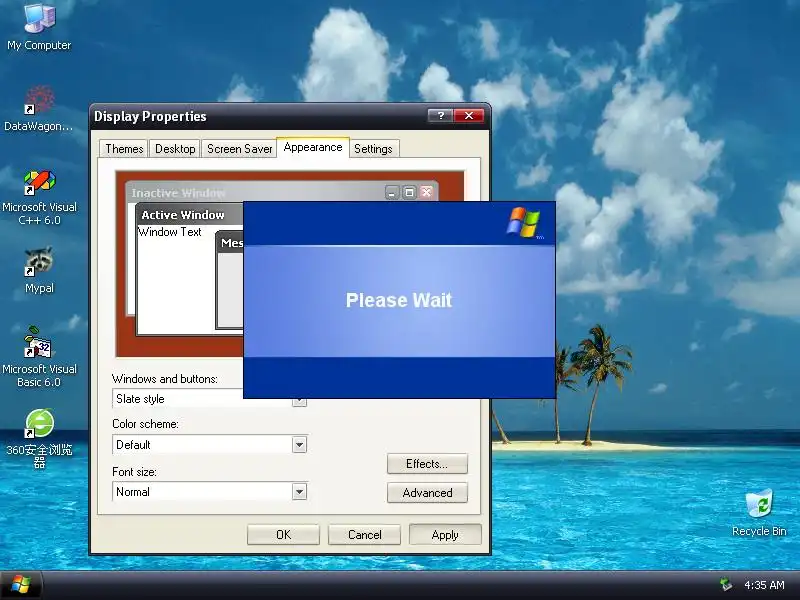
Task: Click the Color scheme label
Action: tap(145, 424)
